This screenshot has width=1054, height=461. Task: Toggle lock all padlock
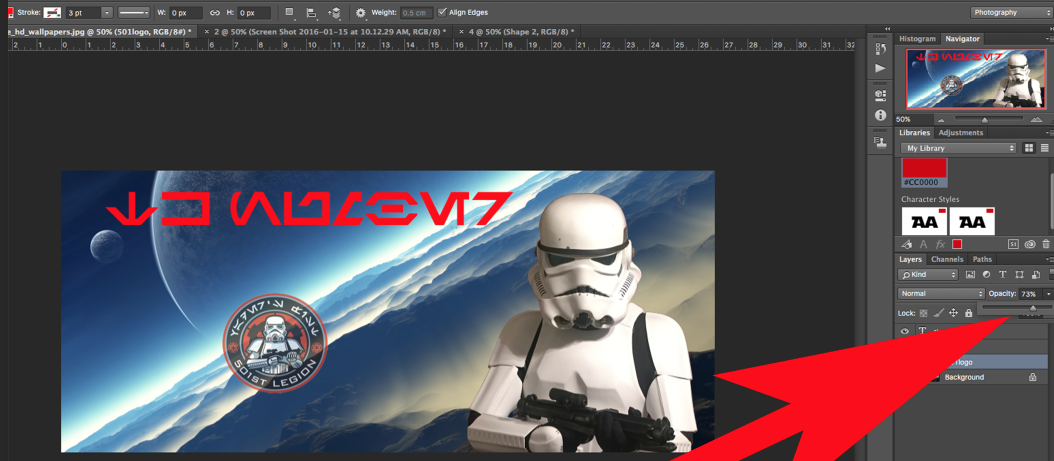pos(969,313)
